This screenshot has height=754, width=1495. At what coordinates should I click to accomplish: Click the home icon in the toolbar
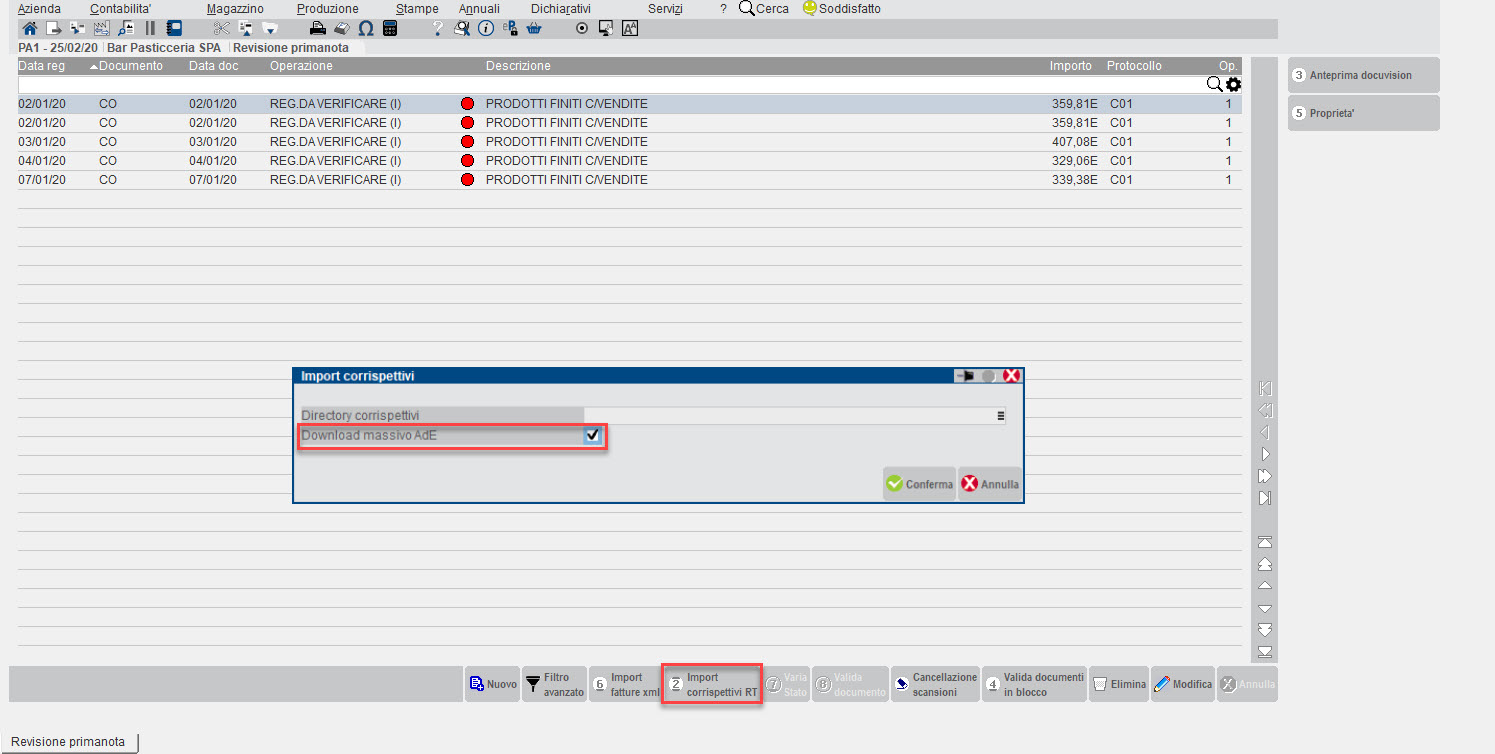(x=29, y=28)
